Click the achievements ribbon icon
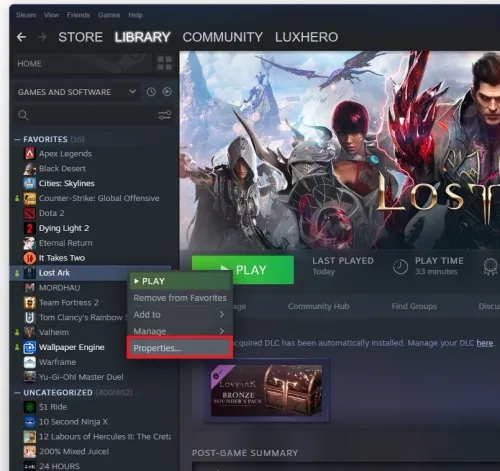The image size is (500, 471). (x=490, y=267)
